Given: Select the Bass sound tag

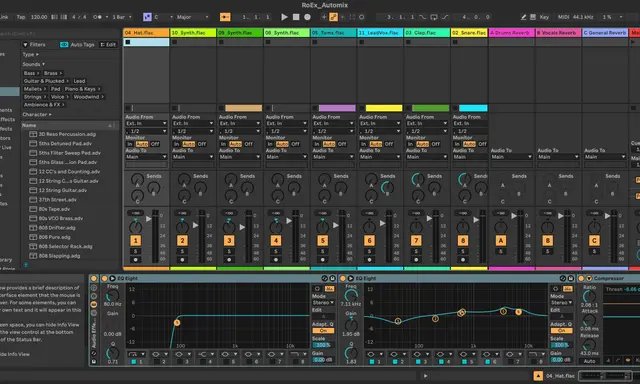Looking at the screenshot, I should tap(31, 73).
